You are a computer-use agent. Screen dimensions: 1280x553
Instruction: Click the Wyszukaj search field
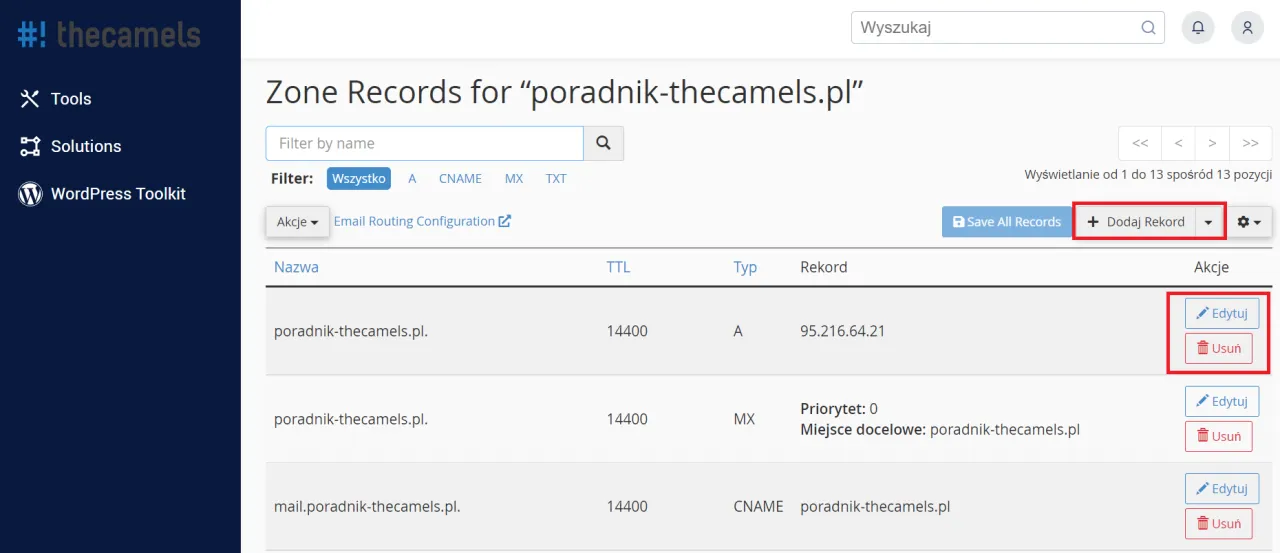click(1008, 28)
